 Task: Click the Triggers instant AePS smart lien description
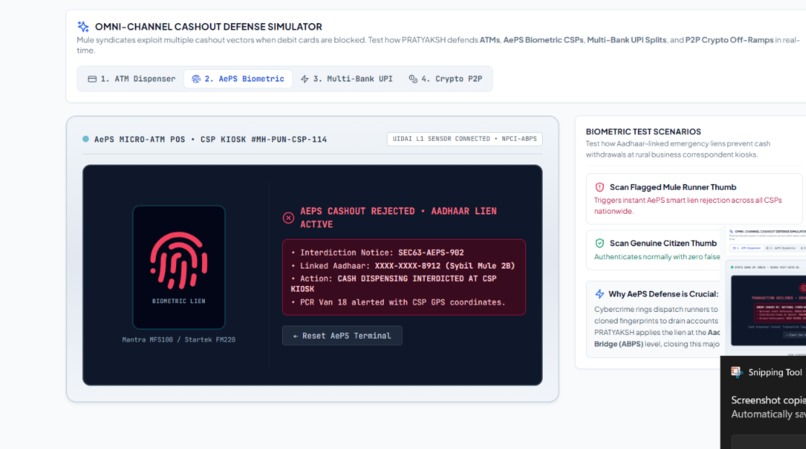click(x=688, y=205)
